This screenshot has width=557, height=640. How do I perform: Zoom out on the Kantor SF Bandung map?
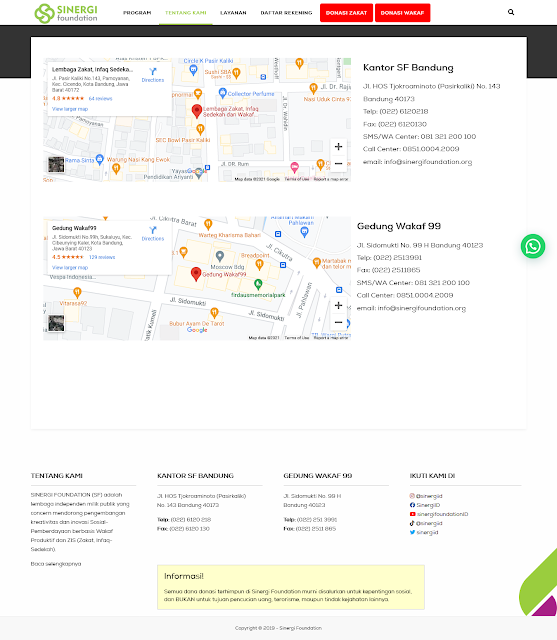tap(338, 164)
